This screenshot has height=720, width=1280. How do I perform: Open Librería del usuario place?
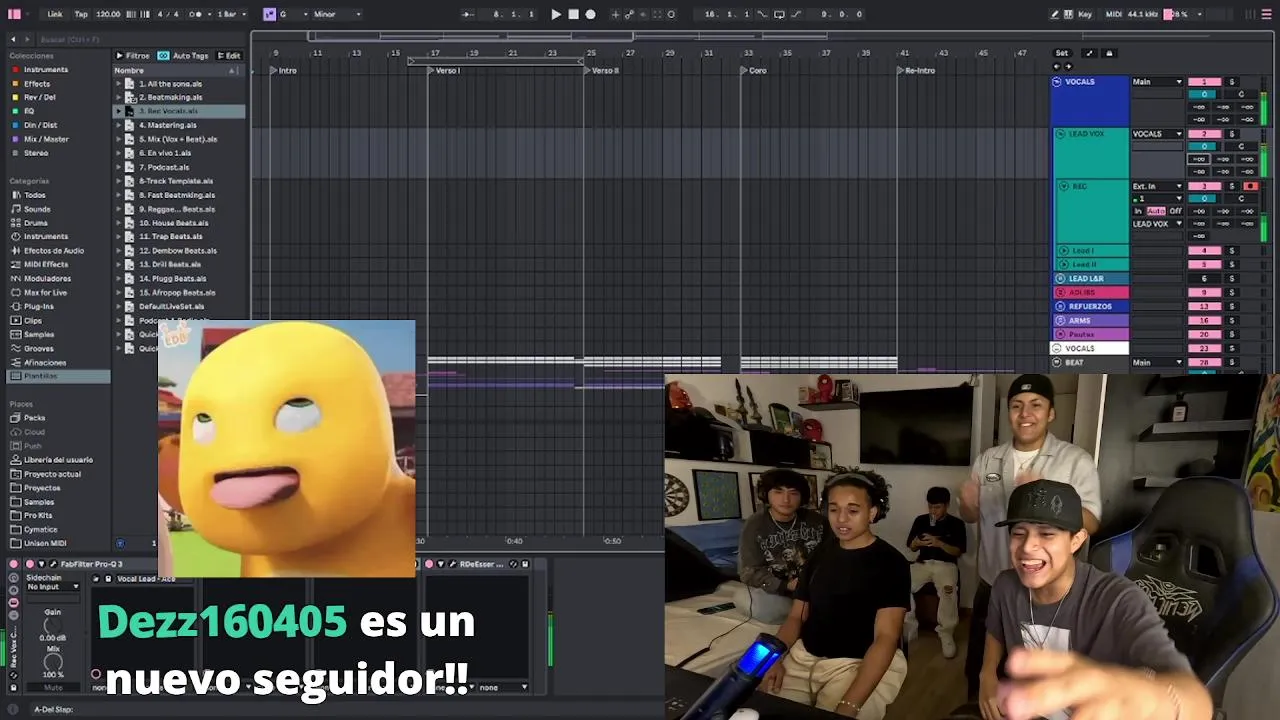pos(58,460)
